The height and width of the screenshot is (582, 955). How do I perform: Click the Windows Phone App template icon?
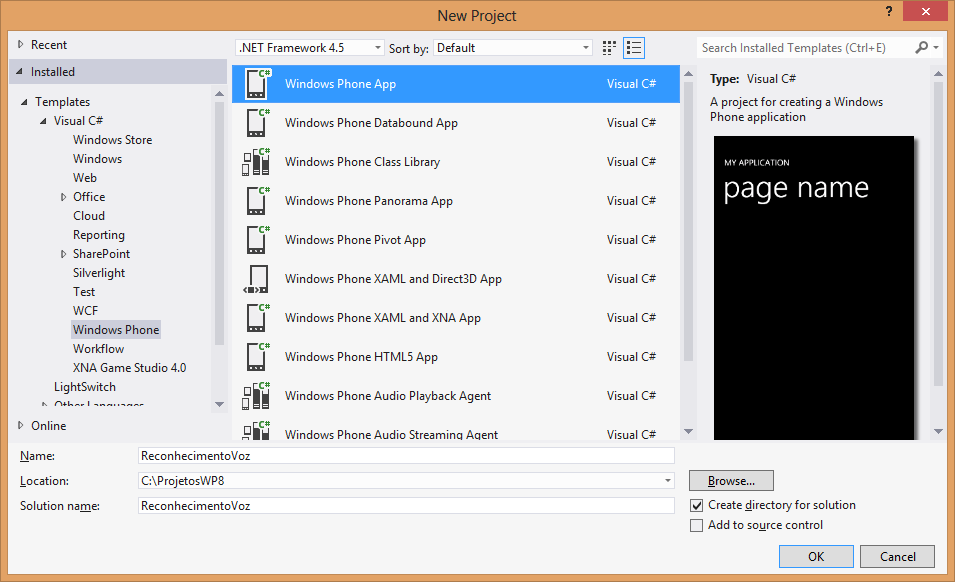click(x=257, y=84)
